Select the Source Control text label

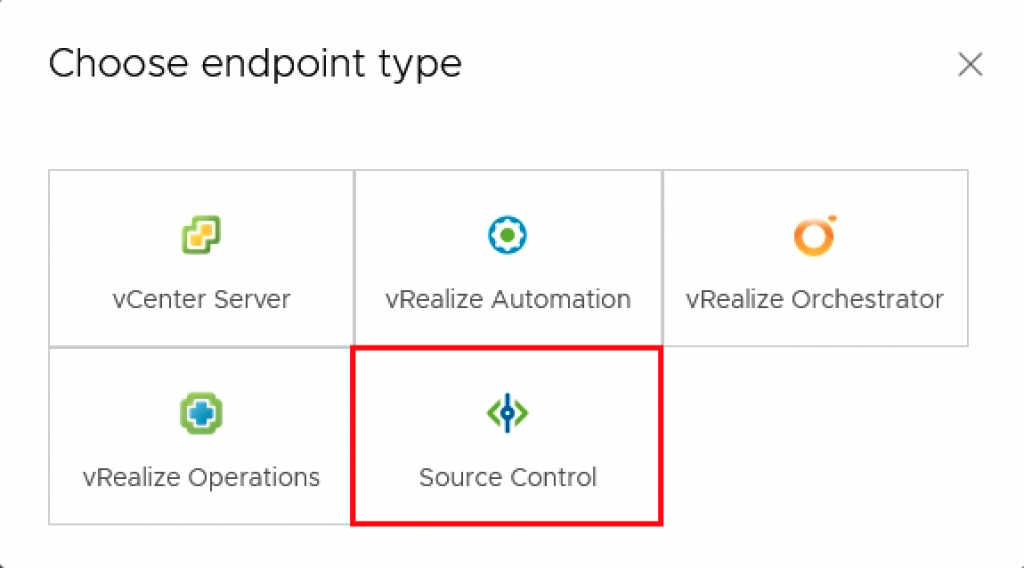[x=508, y=478]
